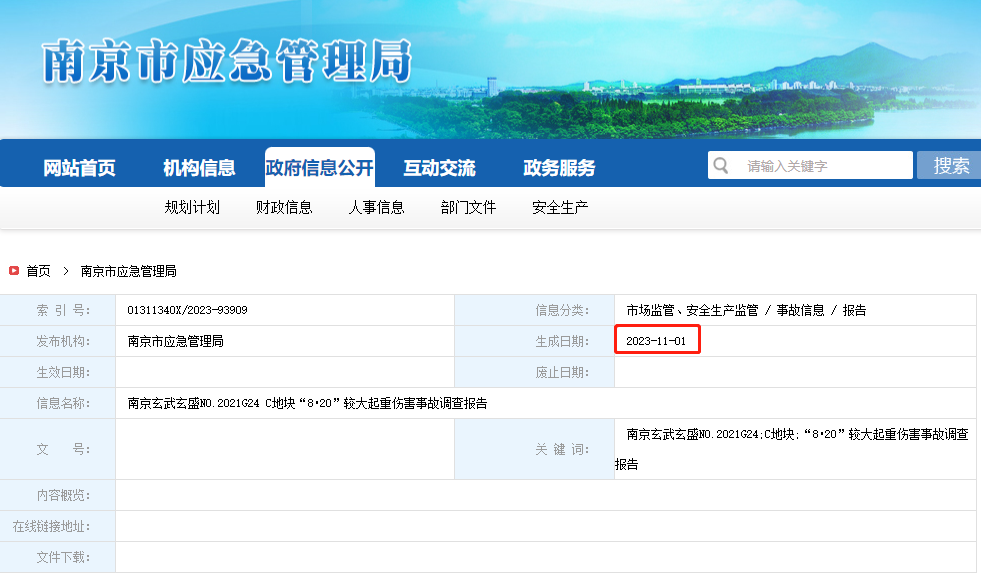981x581 pixels.
Task: Click the 发布机构 value 南京市应急管理局
Action: click(x=175, y=341)
